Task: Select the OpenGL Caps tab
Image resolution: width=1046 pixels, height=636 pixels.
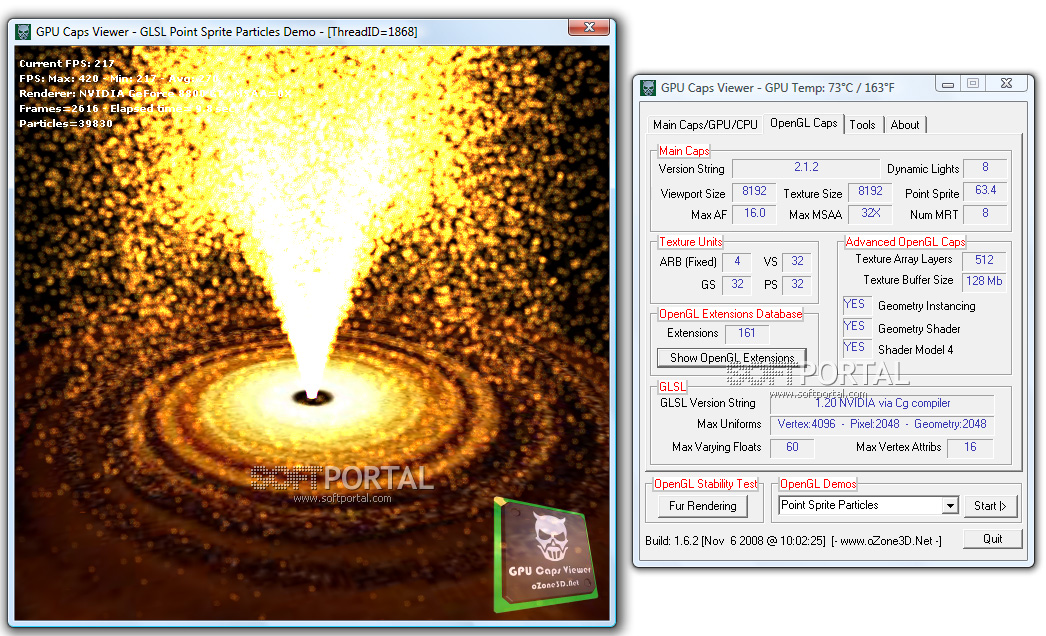Action: point(803,123)
